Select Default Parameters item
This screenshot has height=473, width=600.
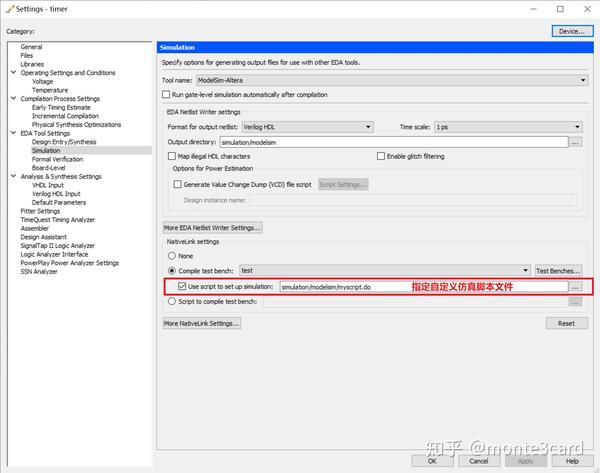pos(59,202)
